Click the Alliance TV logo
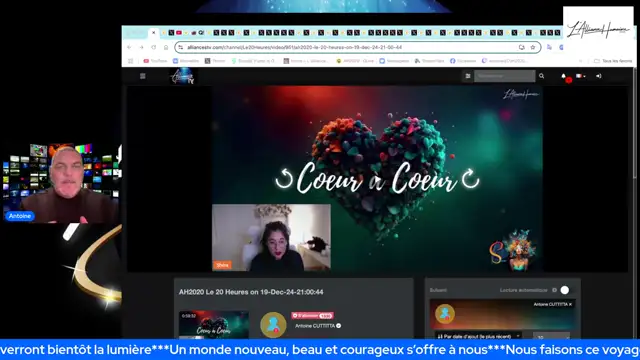 [x=183, y=76]
